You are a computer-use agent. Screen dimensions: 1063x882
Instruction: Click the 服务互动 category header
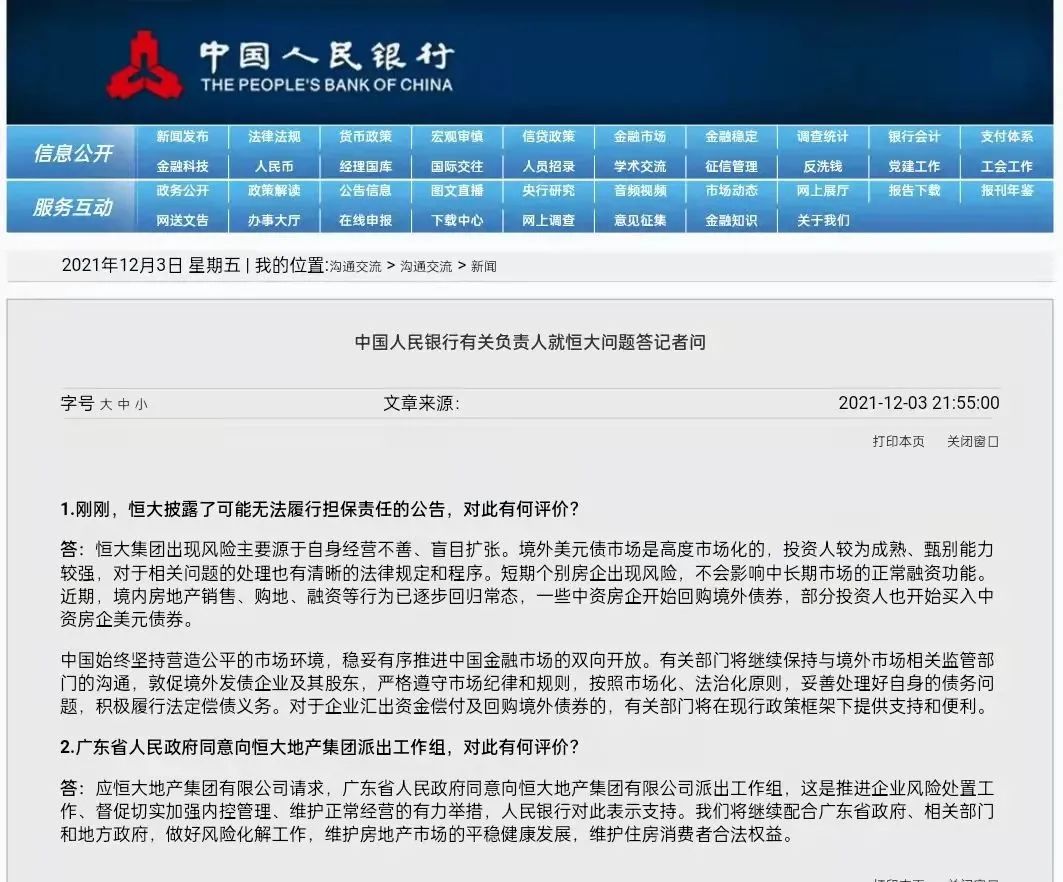coord(73,207)
